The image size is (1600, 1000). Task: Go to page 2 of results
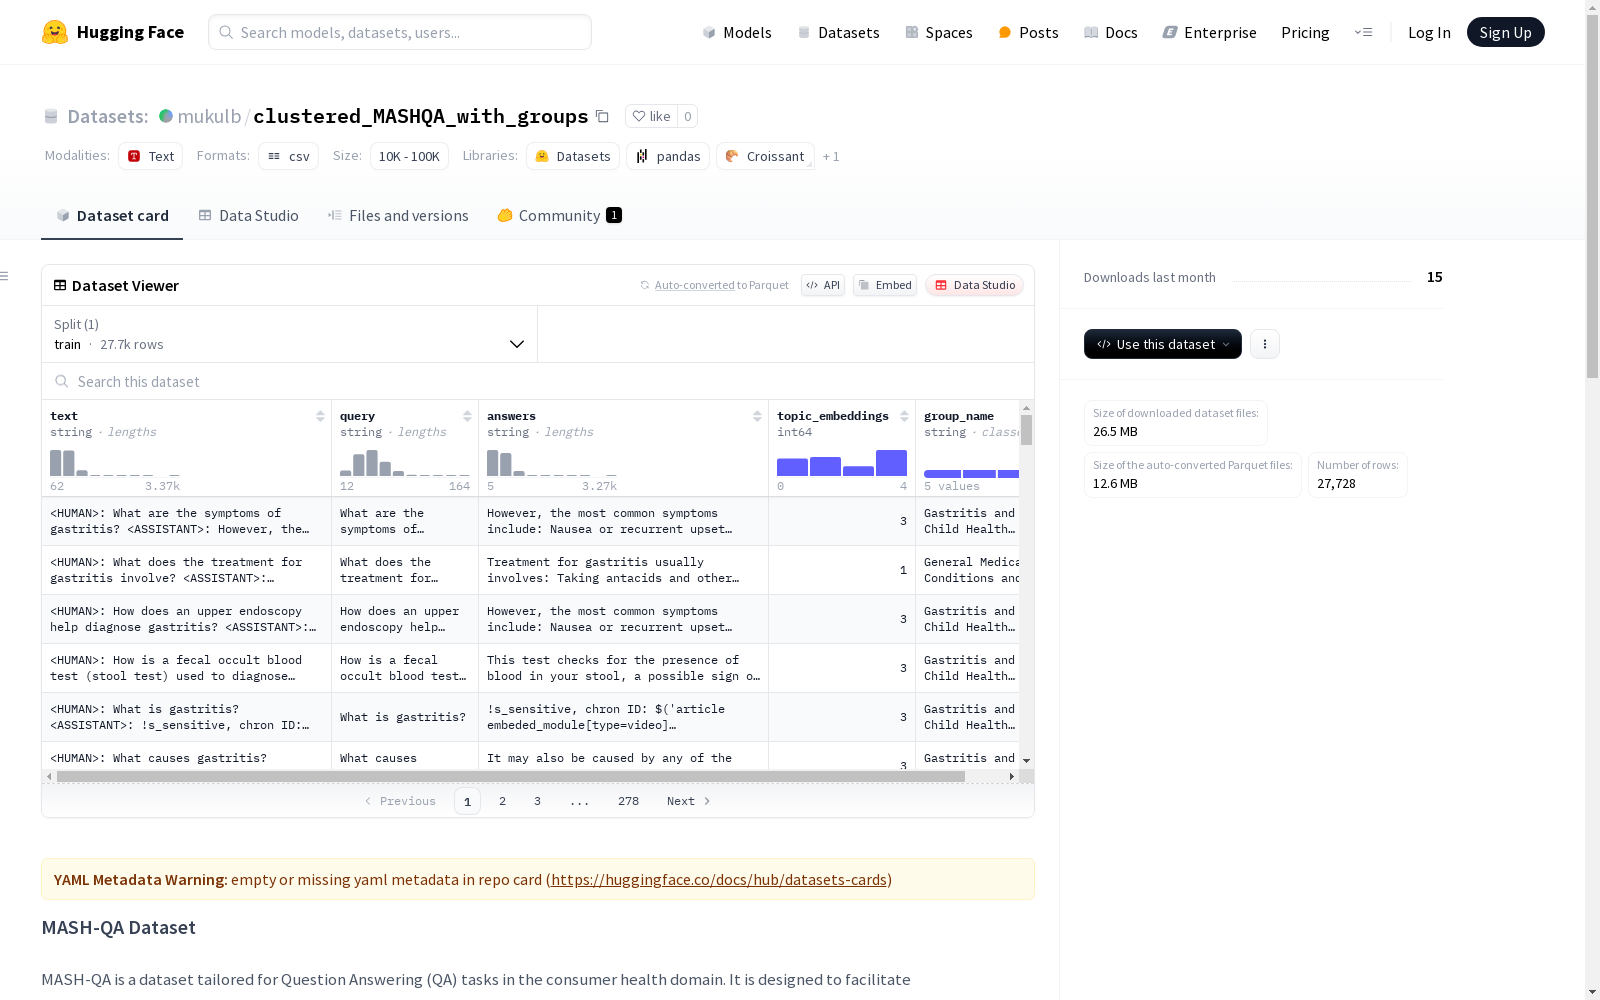coord(502,801)
